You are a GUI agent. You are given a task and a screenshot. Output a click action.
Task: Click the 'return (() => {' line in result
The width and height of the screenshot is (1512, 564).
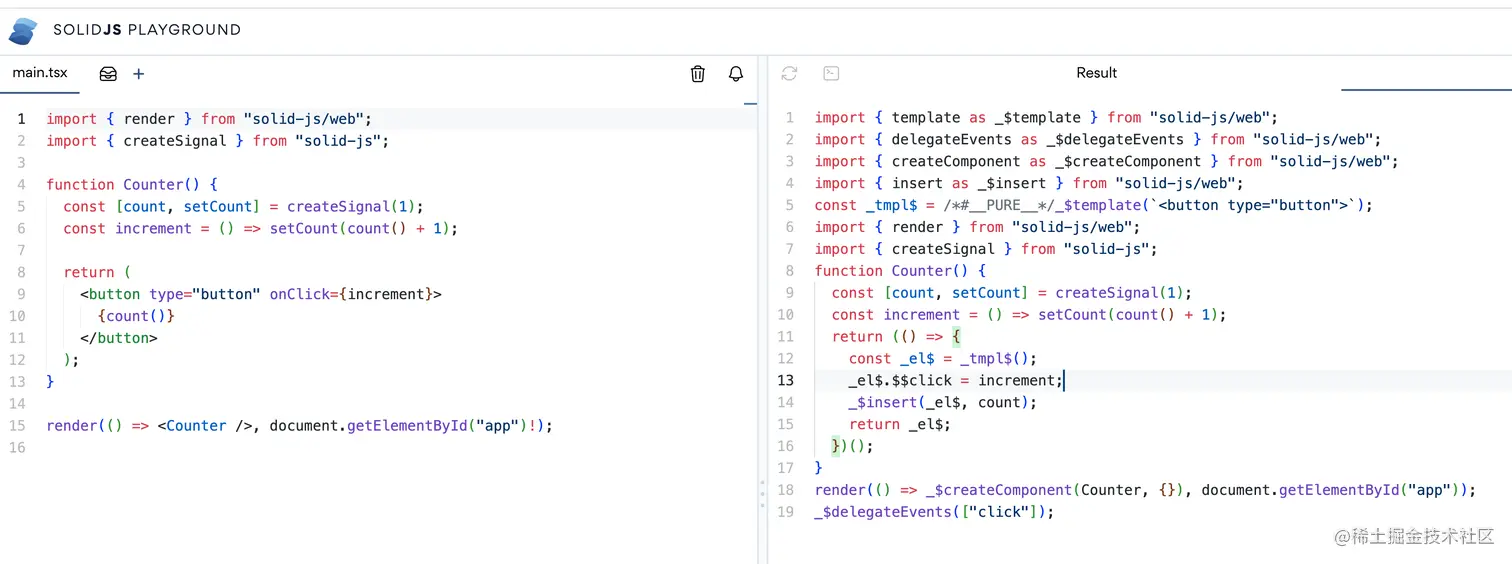pos(896,336)
